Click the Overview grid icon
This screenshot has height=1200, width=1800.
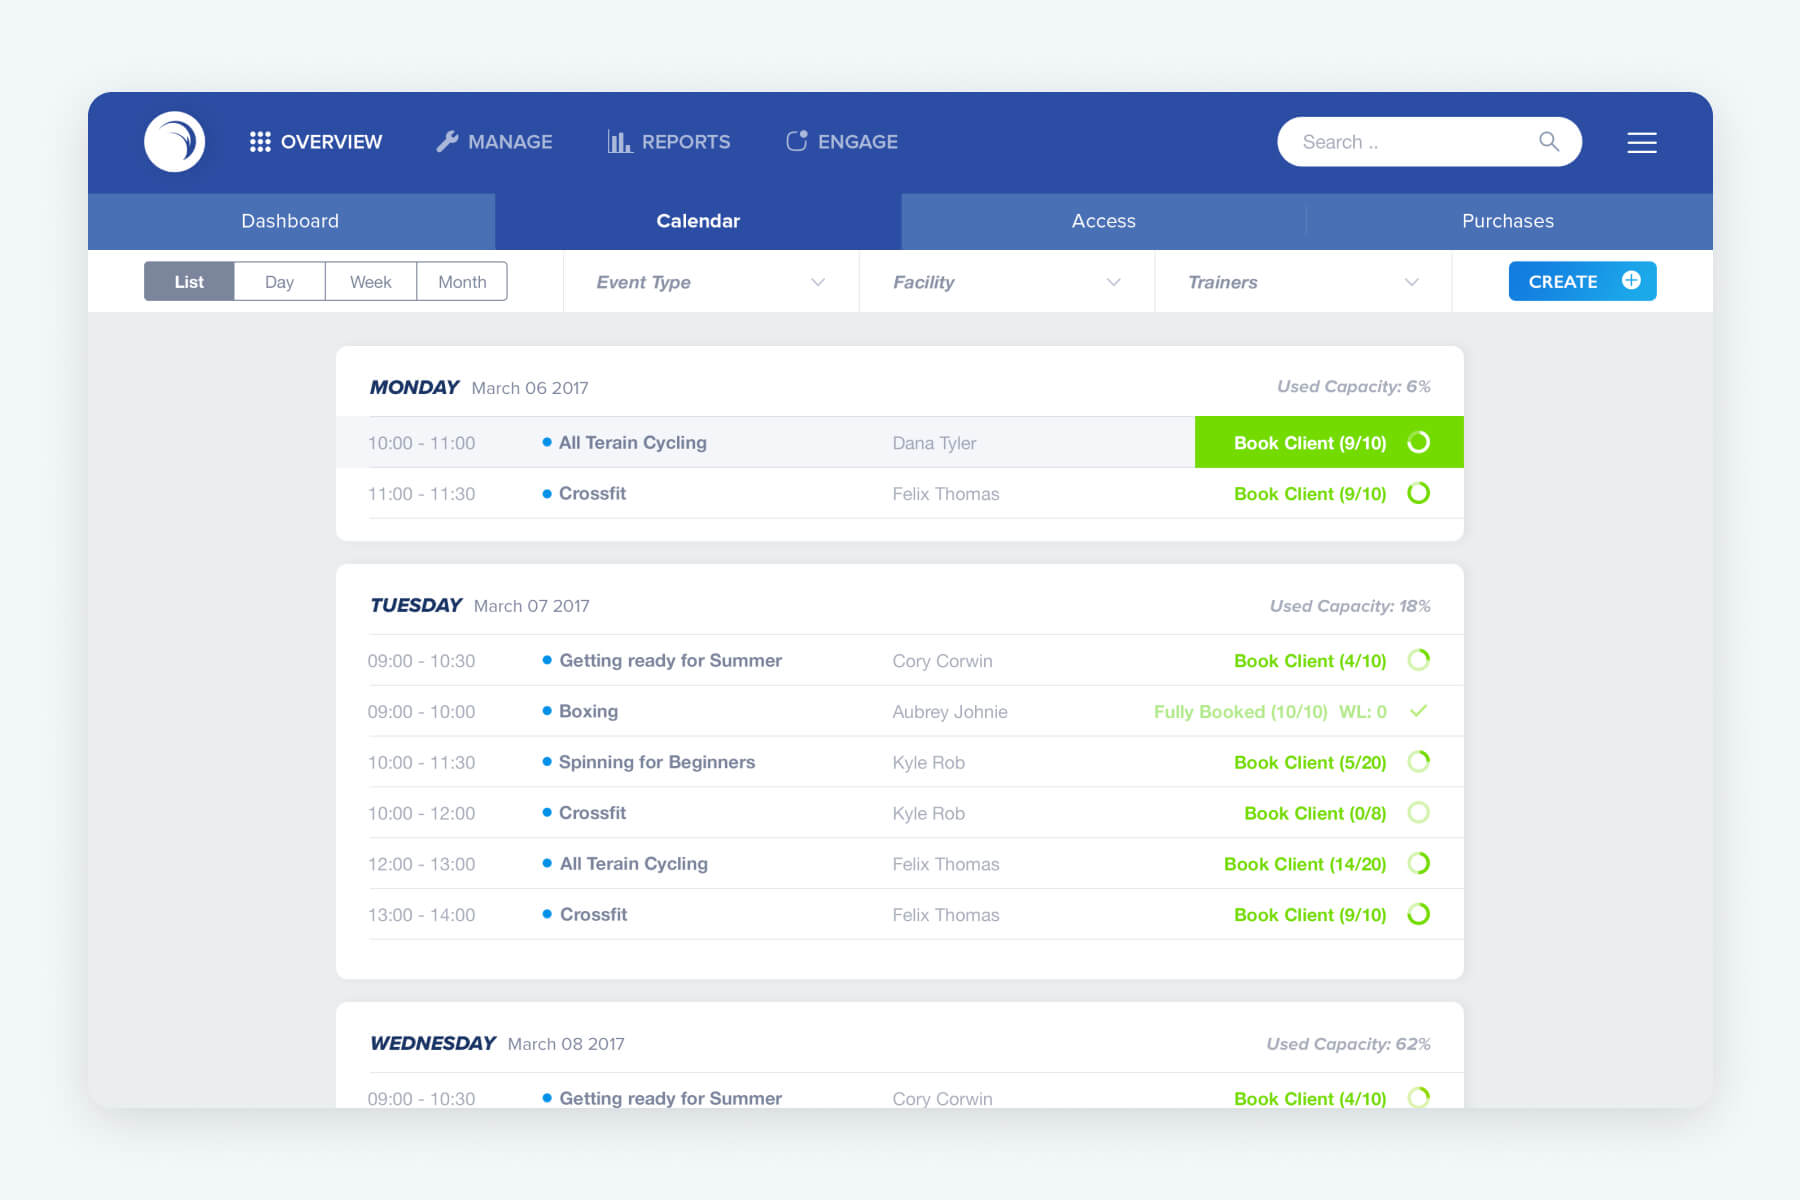pyautogui.click(x=260, y=142)
